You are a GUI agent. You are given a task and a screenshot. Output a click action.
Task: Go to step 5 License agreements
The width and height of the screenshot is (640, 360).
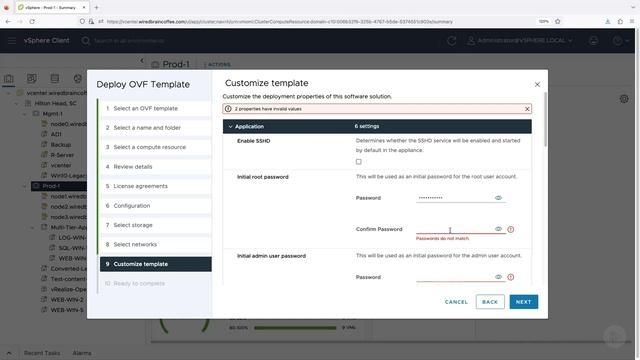pos(156,186)
